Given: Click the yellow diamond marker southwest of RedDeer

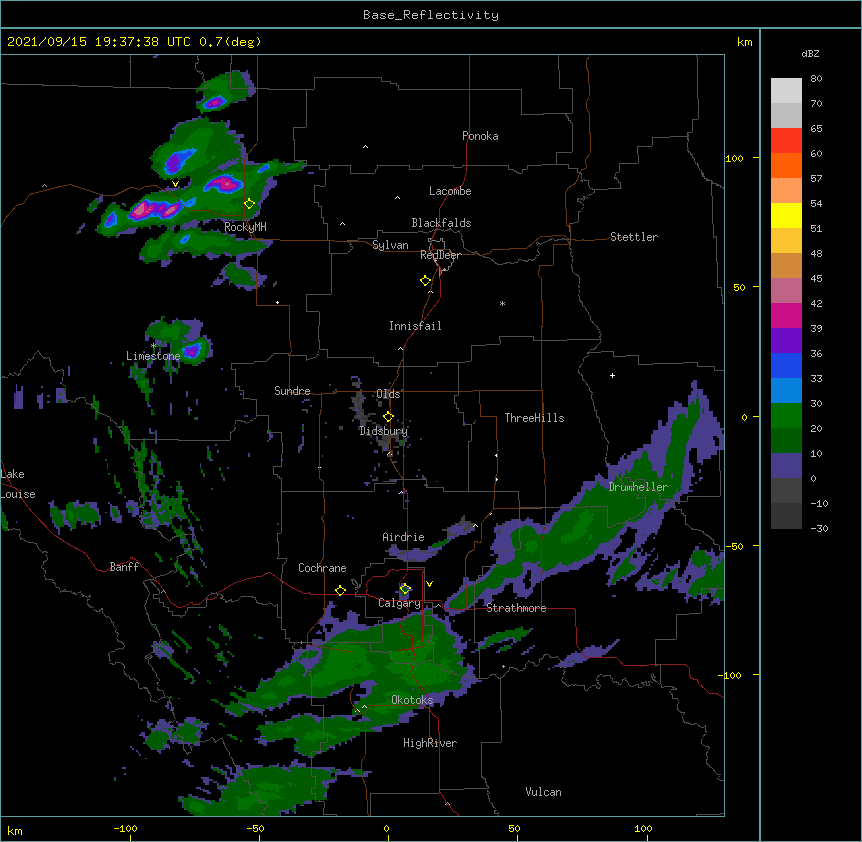Looking at the screenshot, I should click(x=426, y=281).
